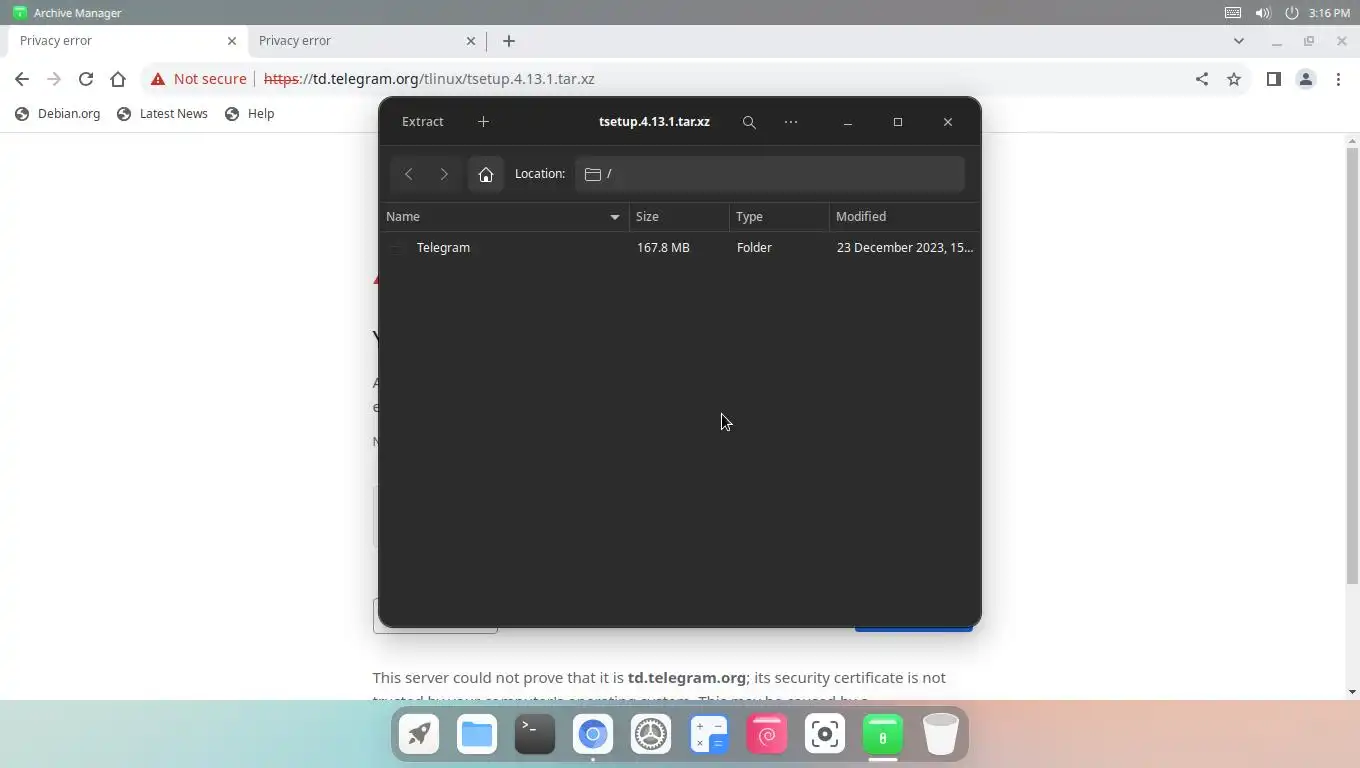Open the screenshot tool in the dock
The height and width of the screenshot is (768, 1360).
click(x=825, y=735)
